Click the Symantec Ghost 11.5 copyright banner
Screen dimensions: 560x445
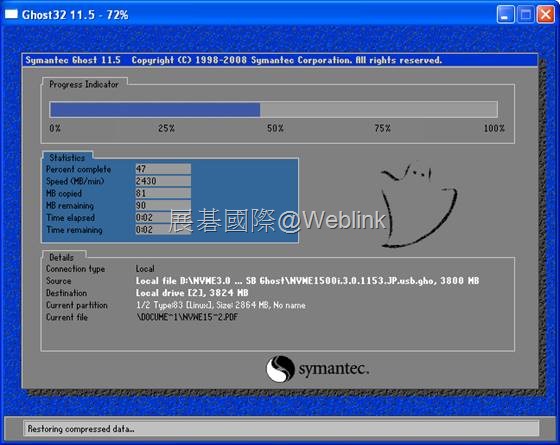[280, 60]
